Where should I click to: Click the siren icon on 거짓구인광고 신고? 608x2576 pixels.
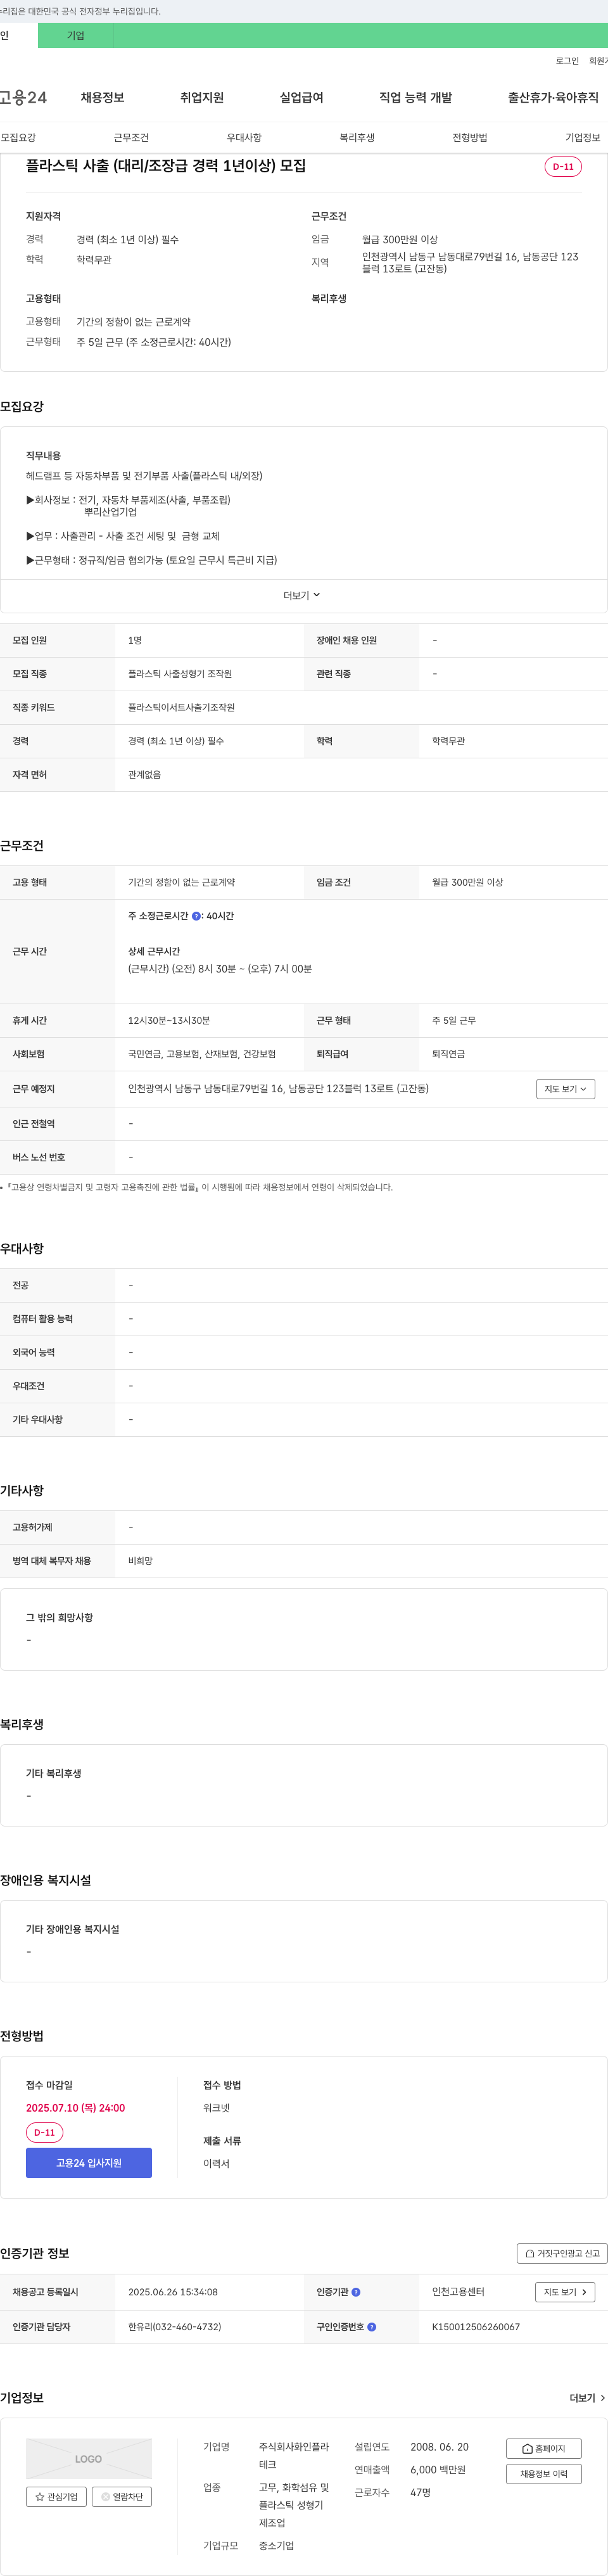tap(530, 2254)
